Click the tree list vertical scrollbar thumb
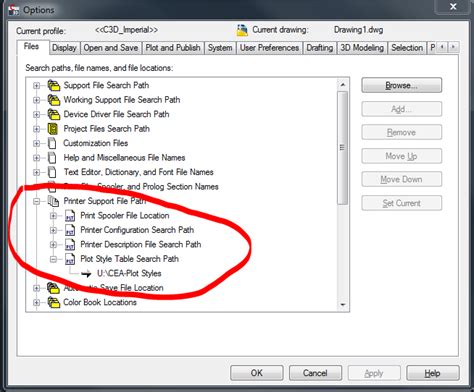Viewport: 474px width, 392px height. click(342, 148)
